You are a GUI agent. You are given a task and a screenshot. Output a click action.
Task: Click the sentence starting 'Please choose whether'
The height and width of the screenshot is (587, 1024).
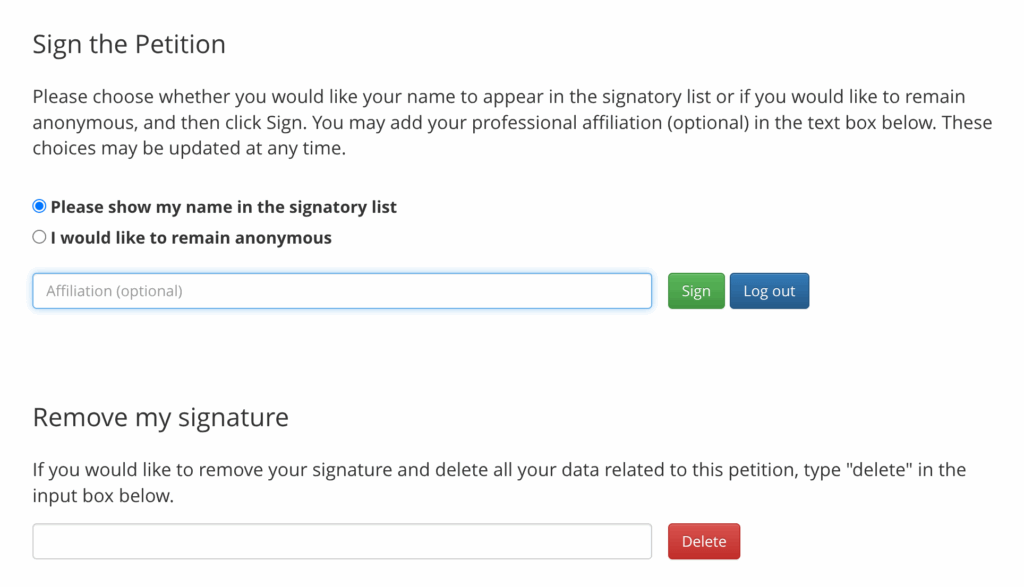pos(300,97)
